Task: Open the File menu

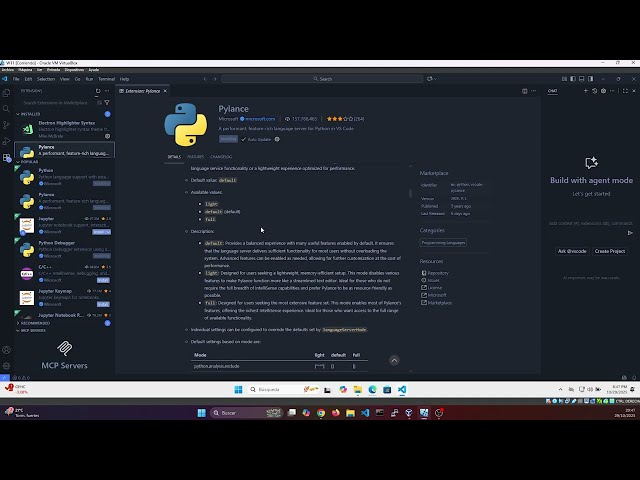Action: pyautogui.click(x=16, y=79)
